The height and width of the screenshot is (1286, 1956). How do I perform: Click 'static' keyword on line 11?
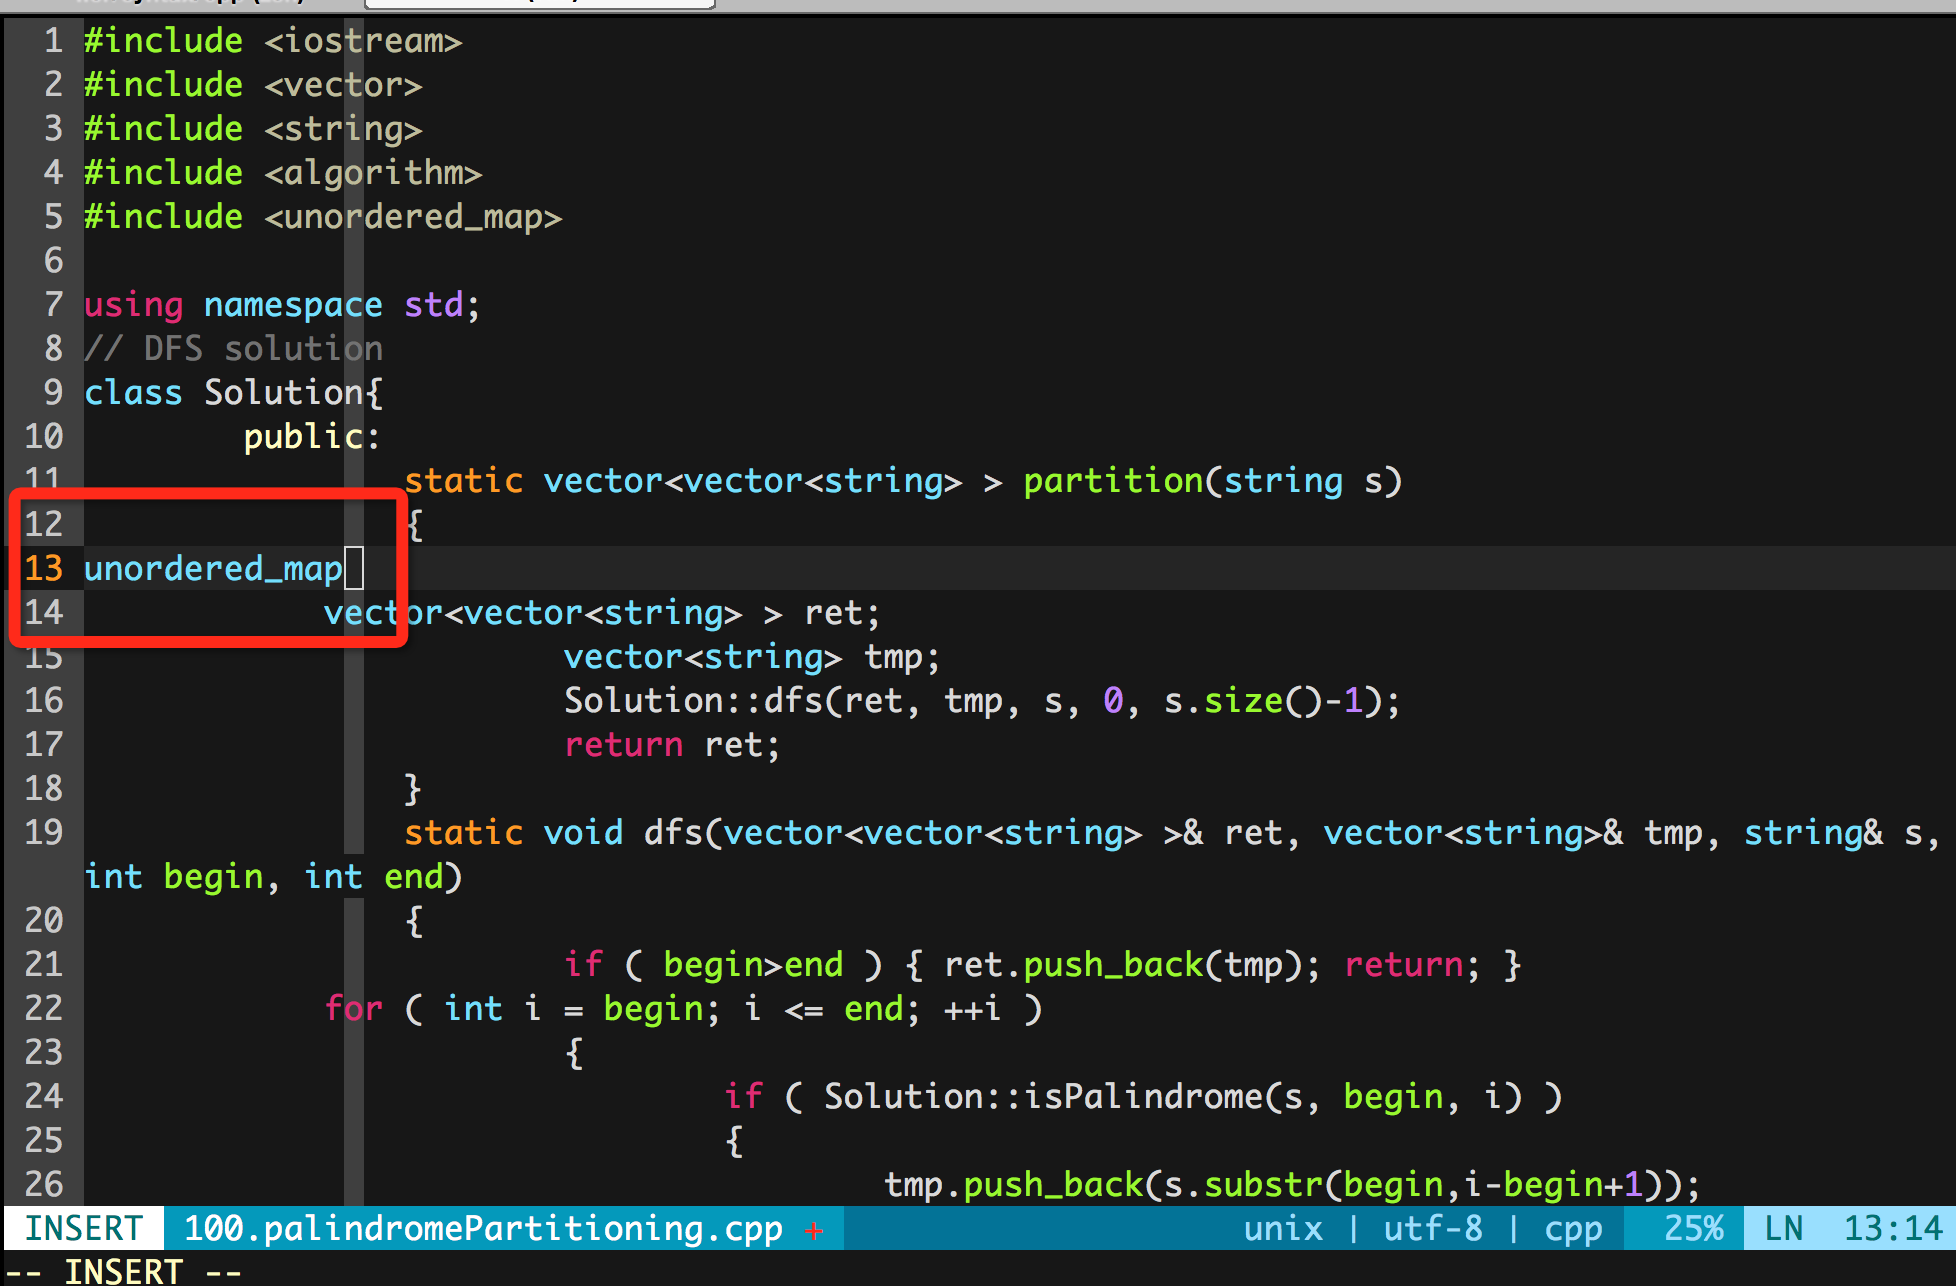pos(463,481)
